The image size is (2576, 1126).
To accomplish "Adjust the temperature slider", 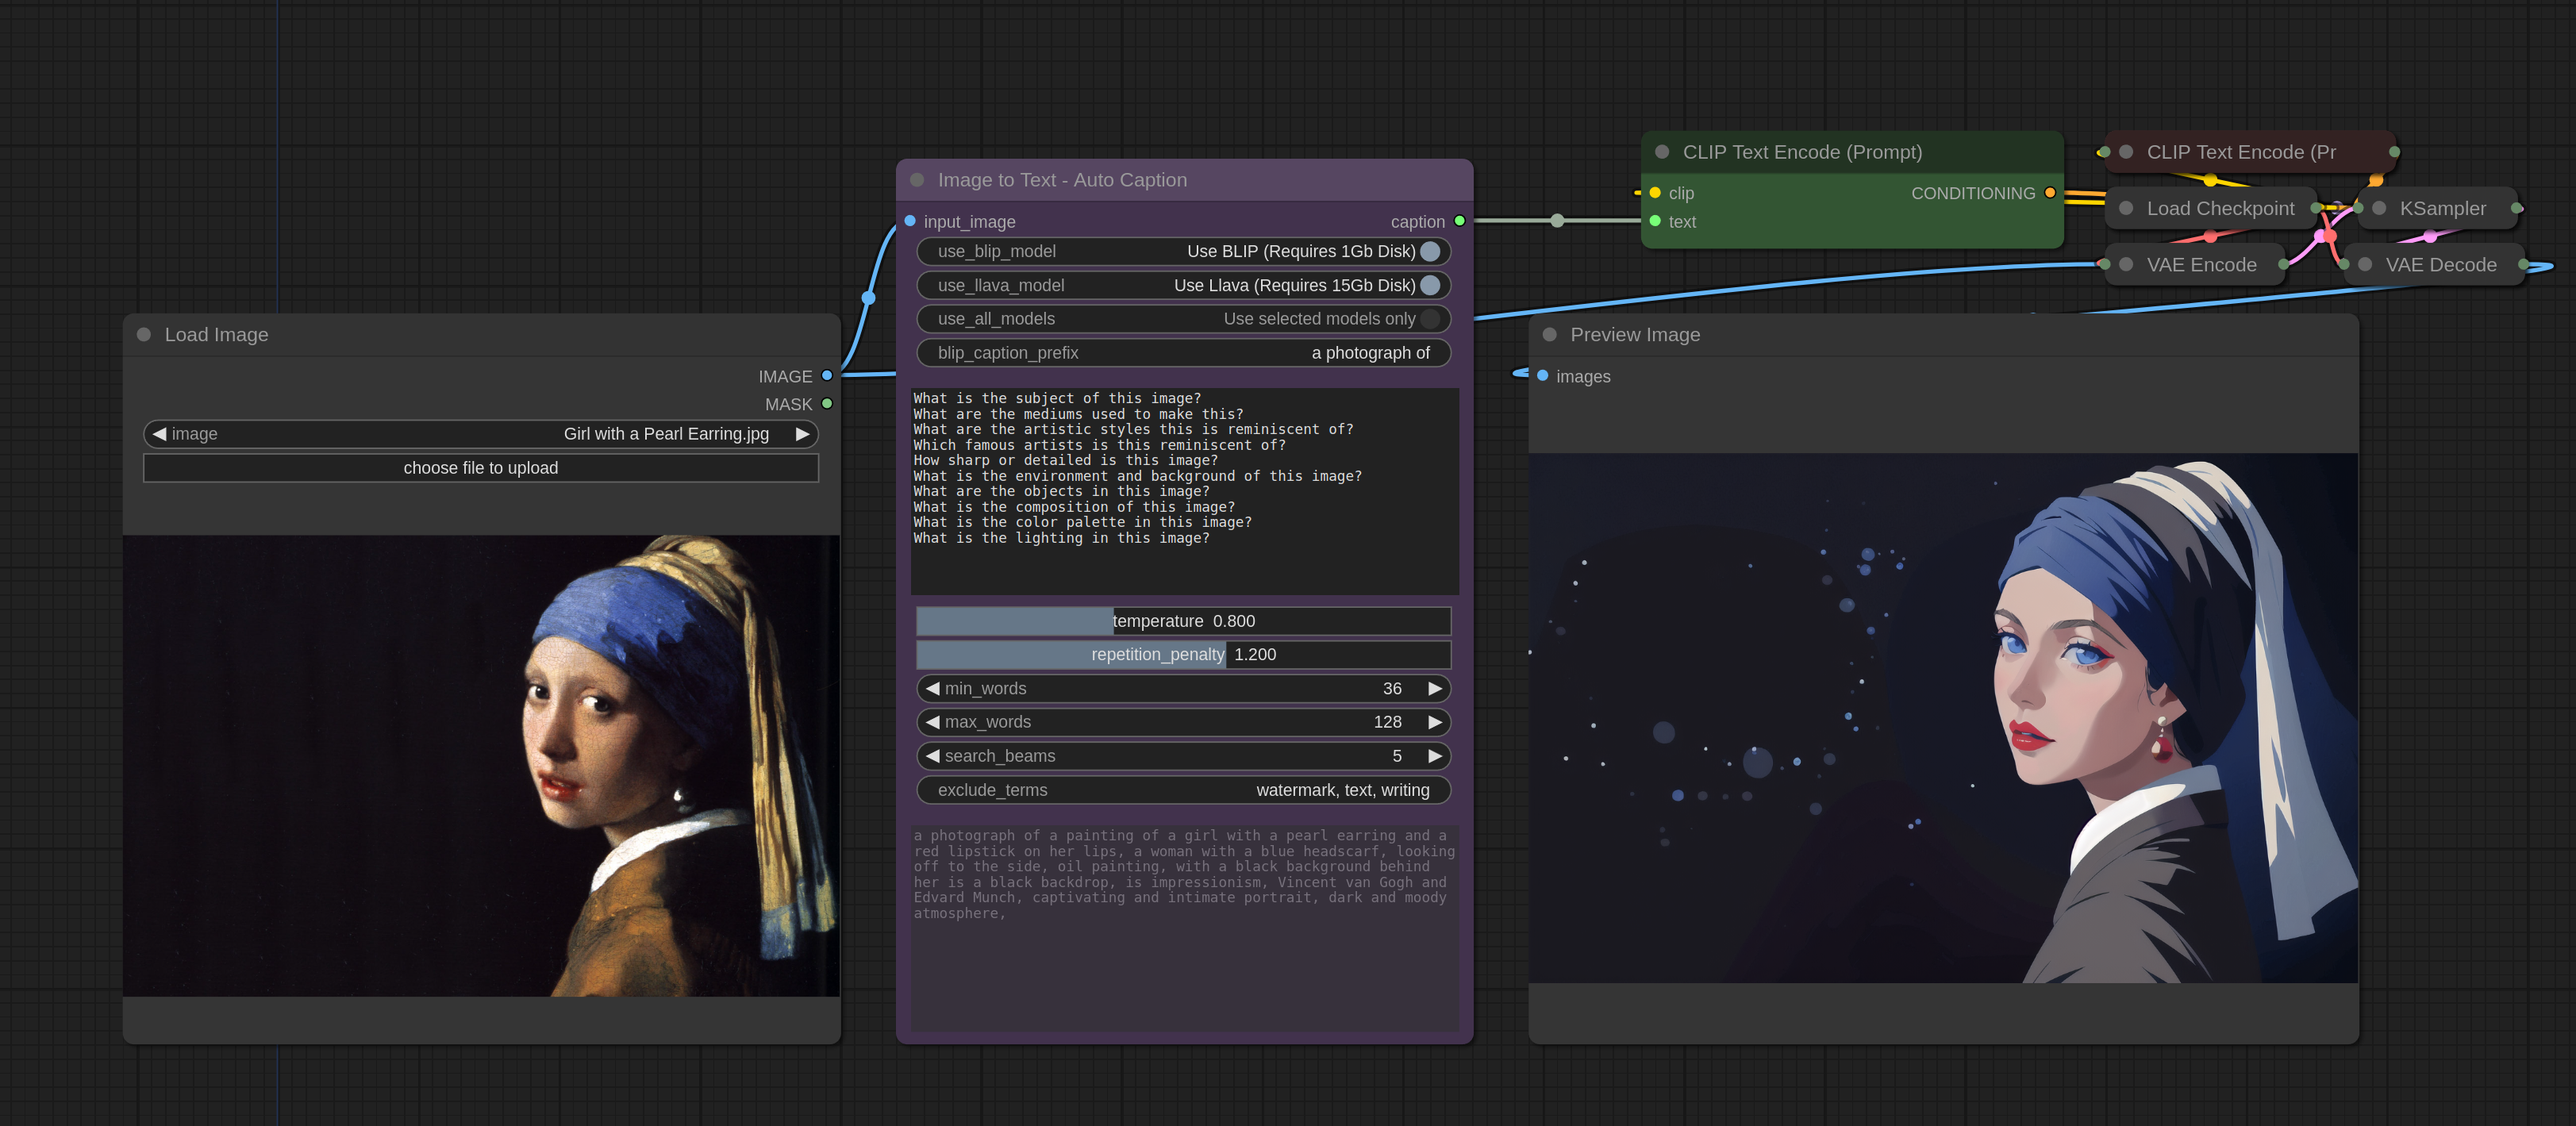I will pyautogui.click(x=1183, y=621).
